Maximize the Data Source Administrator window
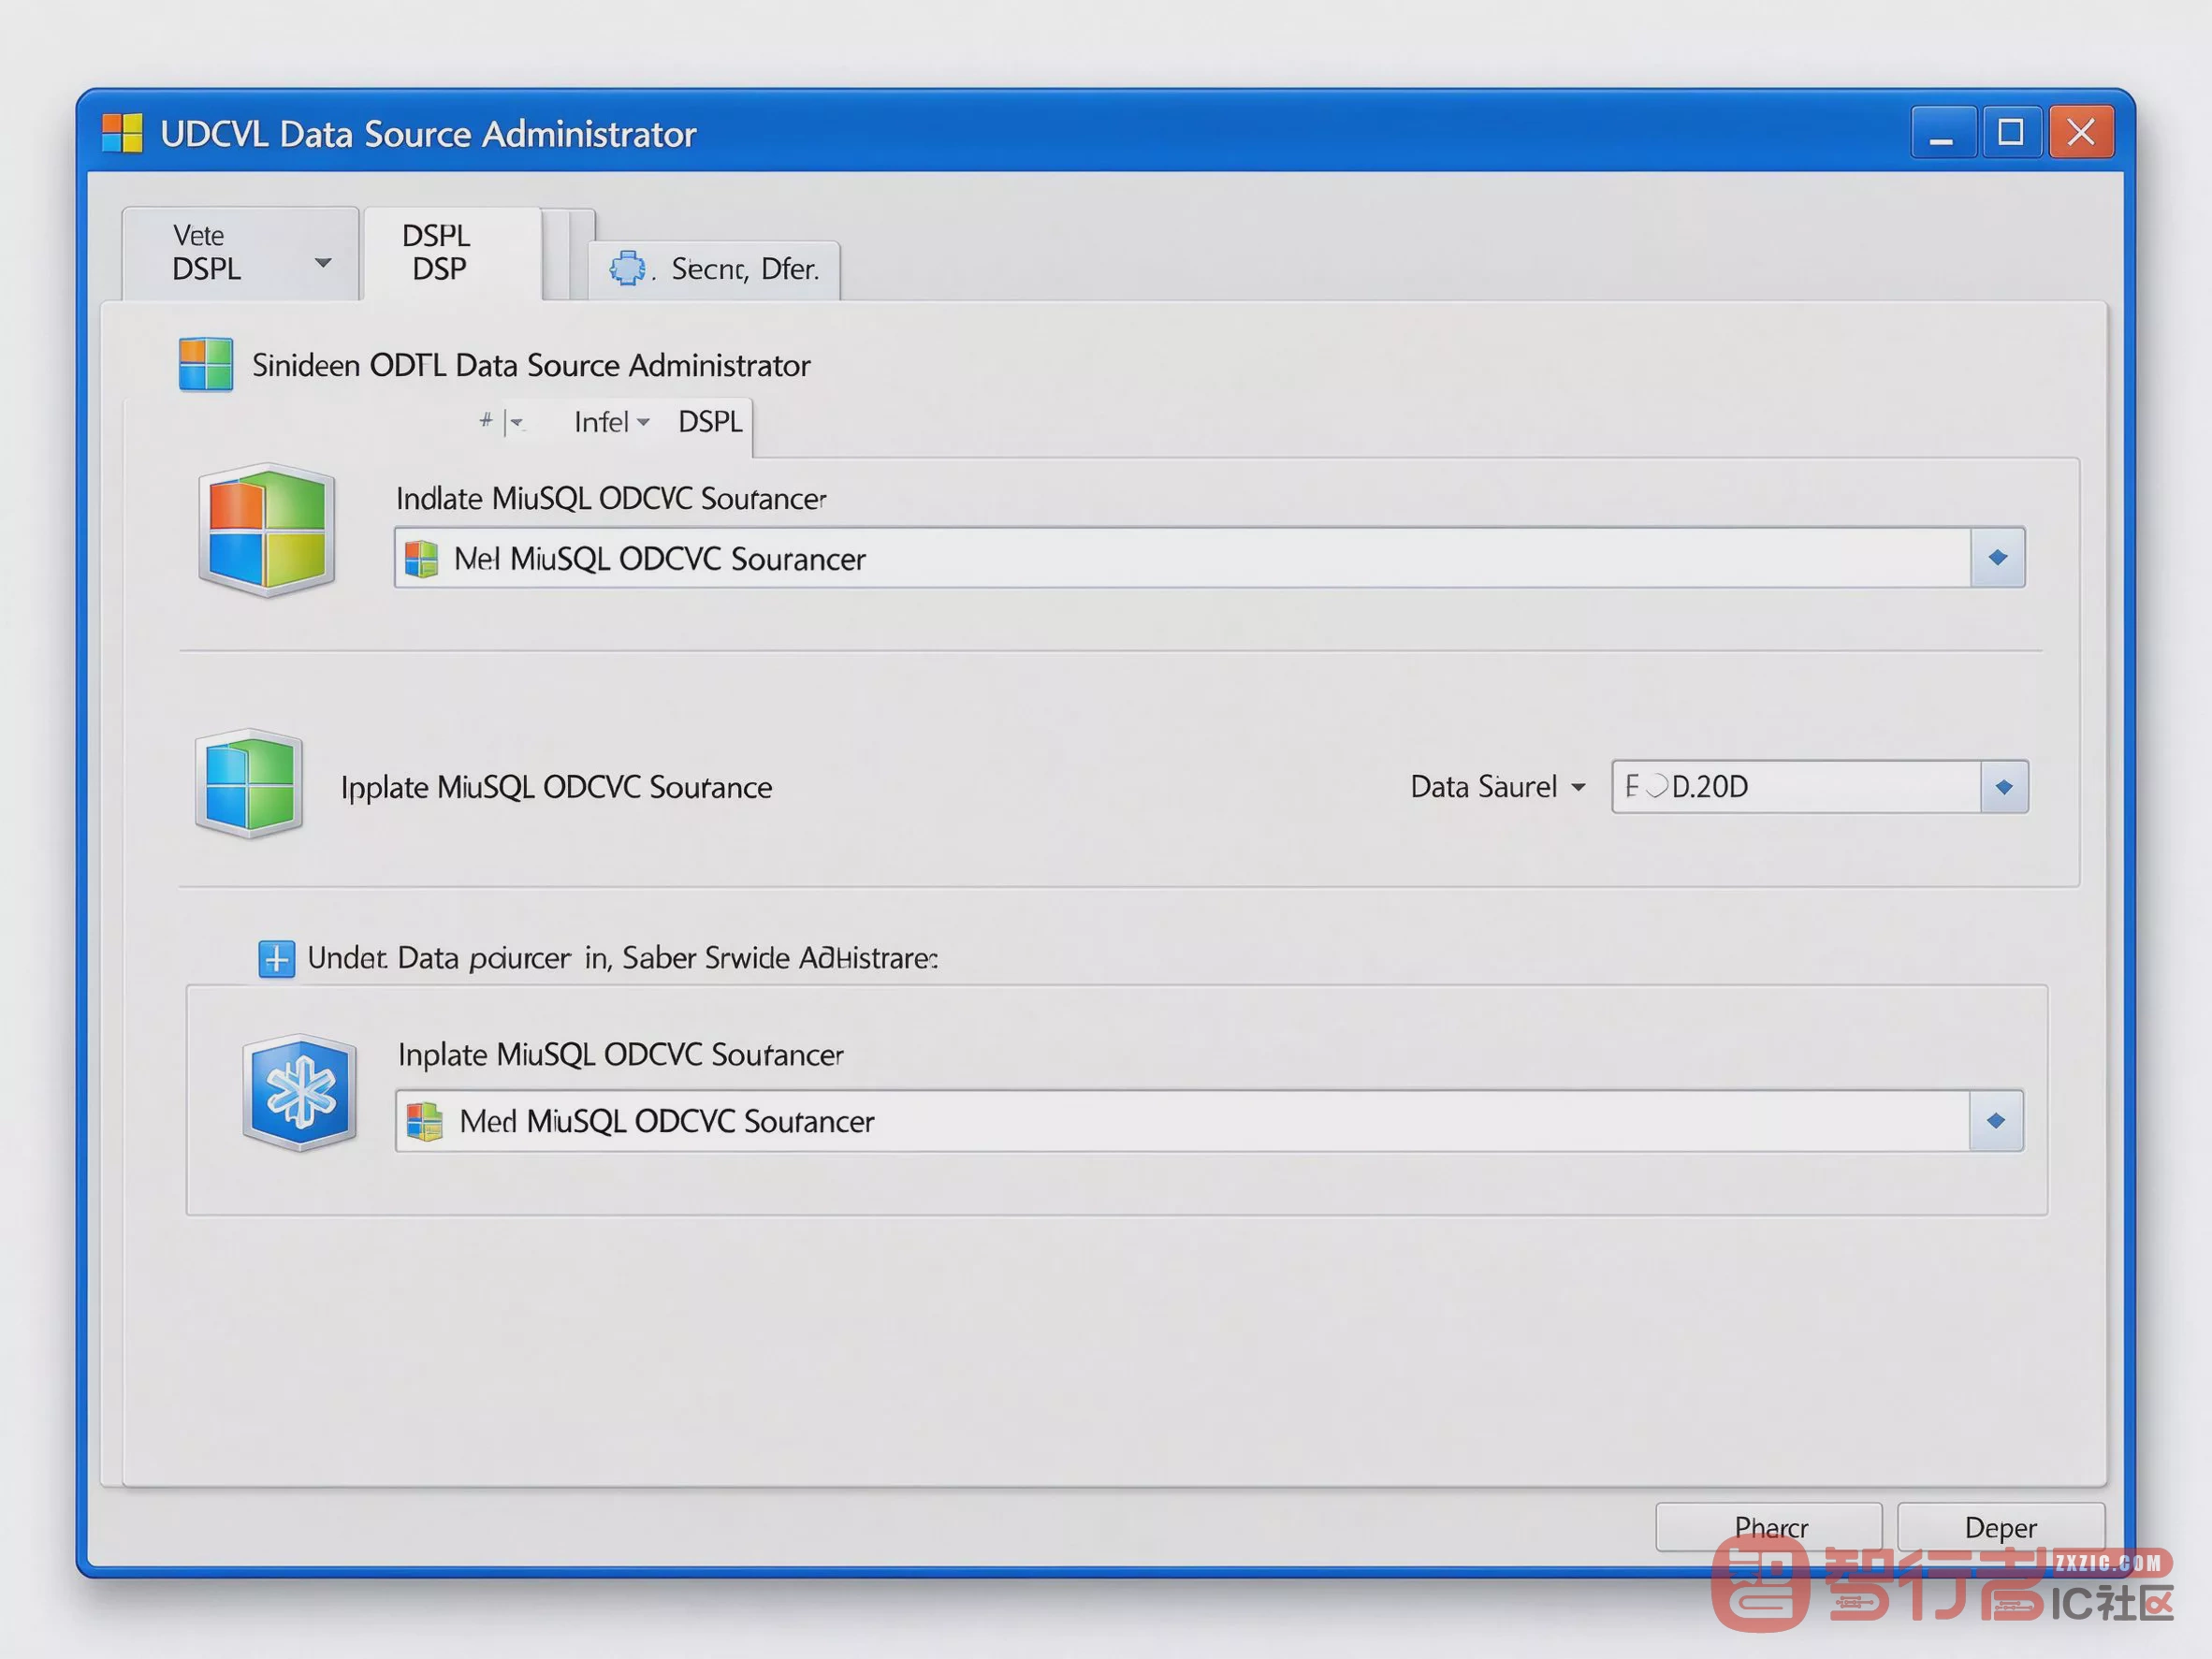This screenshot has width=2212, height=1659. 2011,132
